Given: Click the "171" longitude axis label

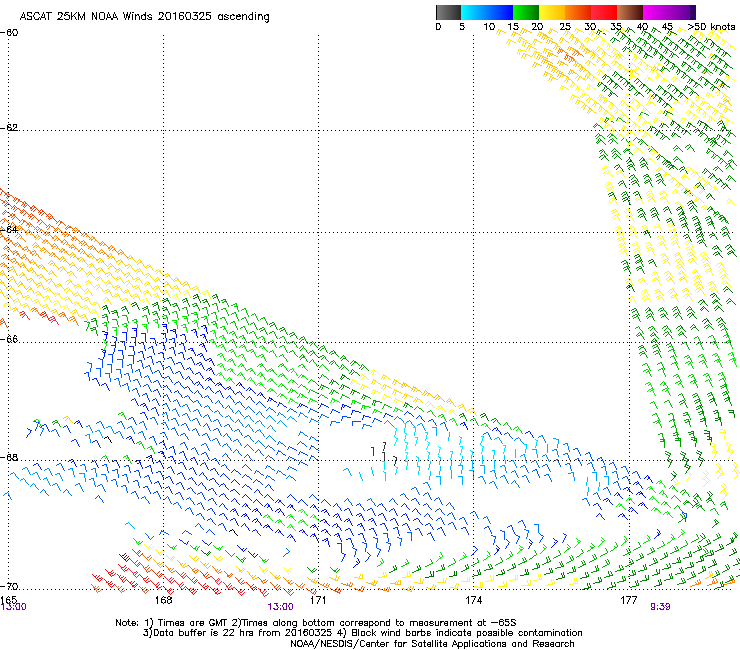Looking at the screenshot, I should click(318, 600).
